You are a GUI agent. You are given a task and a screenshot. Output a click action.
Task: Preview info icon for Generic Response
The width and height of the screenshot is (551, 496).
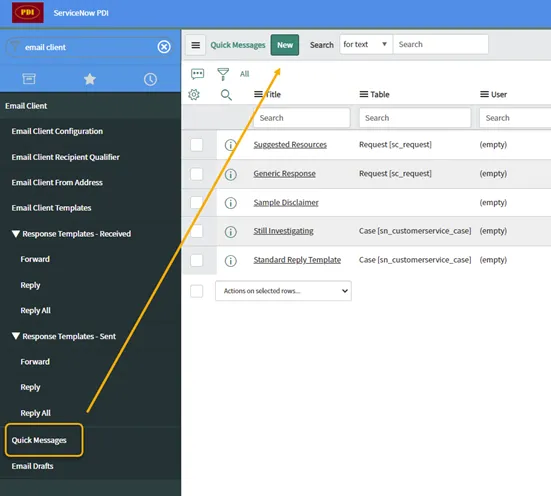(x=231, y=174)
